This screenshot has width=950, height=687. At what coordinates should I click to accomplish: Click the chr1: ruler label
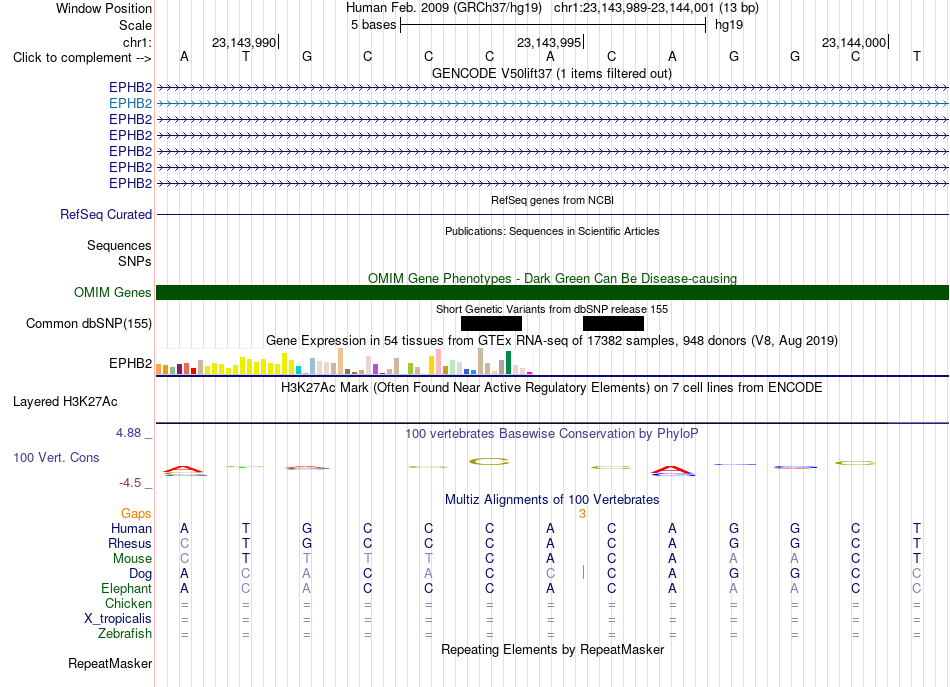(137, 42)
